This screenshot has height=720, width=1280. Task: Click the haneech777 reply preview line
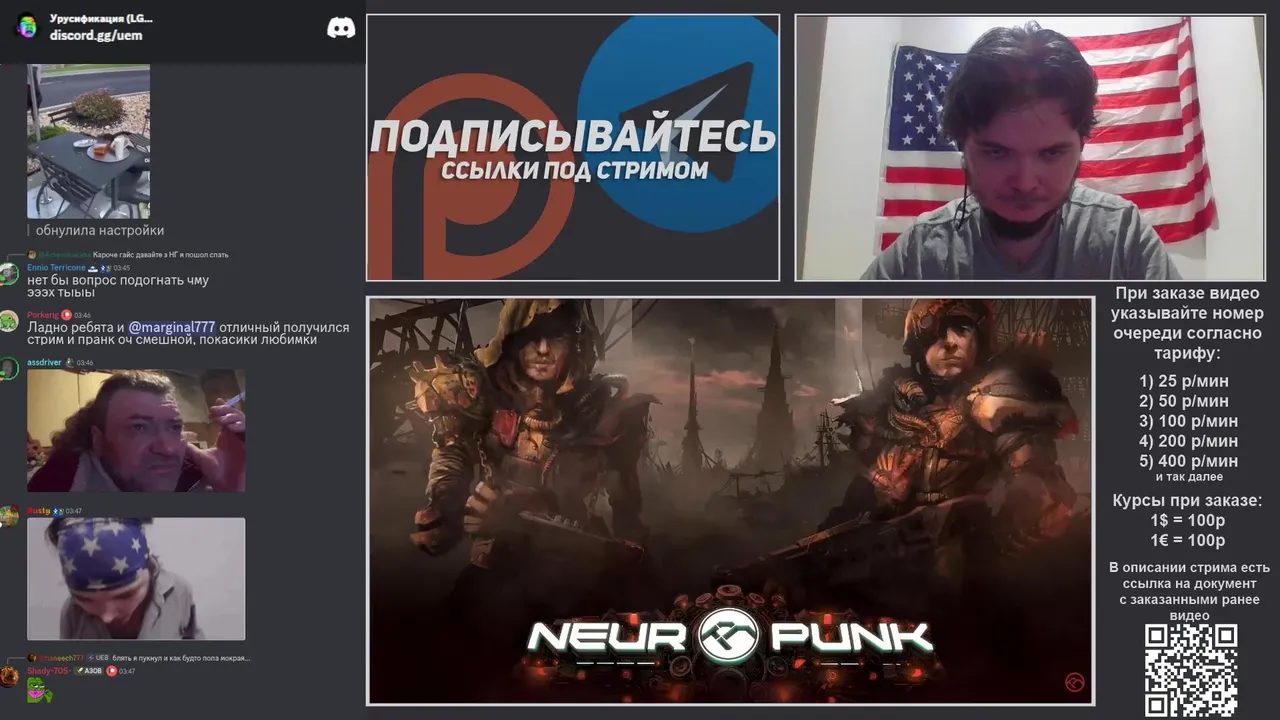(x=138, y=657)
